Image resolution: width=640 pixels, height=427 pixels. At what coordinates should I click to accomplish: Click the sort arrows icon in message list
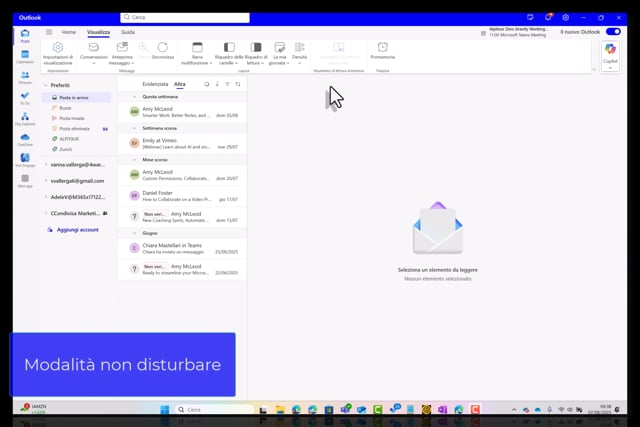(238, 84)
